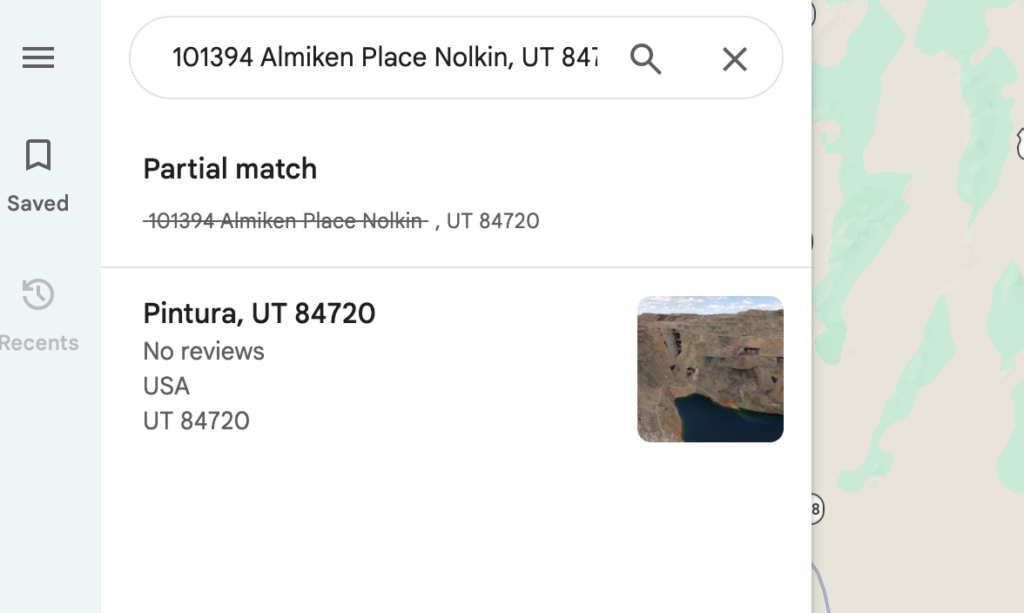Click the strikethrough Almiken Place Nolkin text
Screen dimensions: 1024x613
[x=285, y=220]
